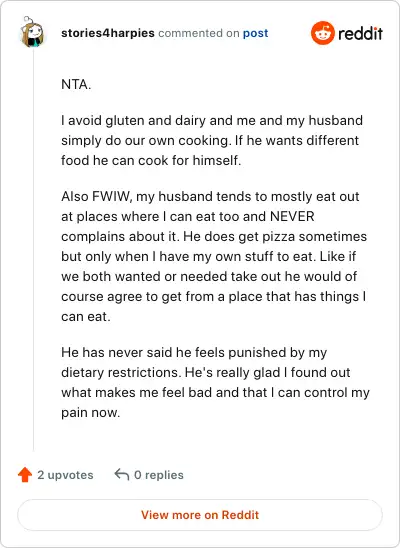Select the "View more on Reddit" button
This screenshot has width=400, height=548.
pos(200,515)
